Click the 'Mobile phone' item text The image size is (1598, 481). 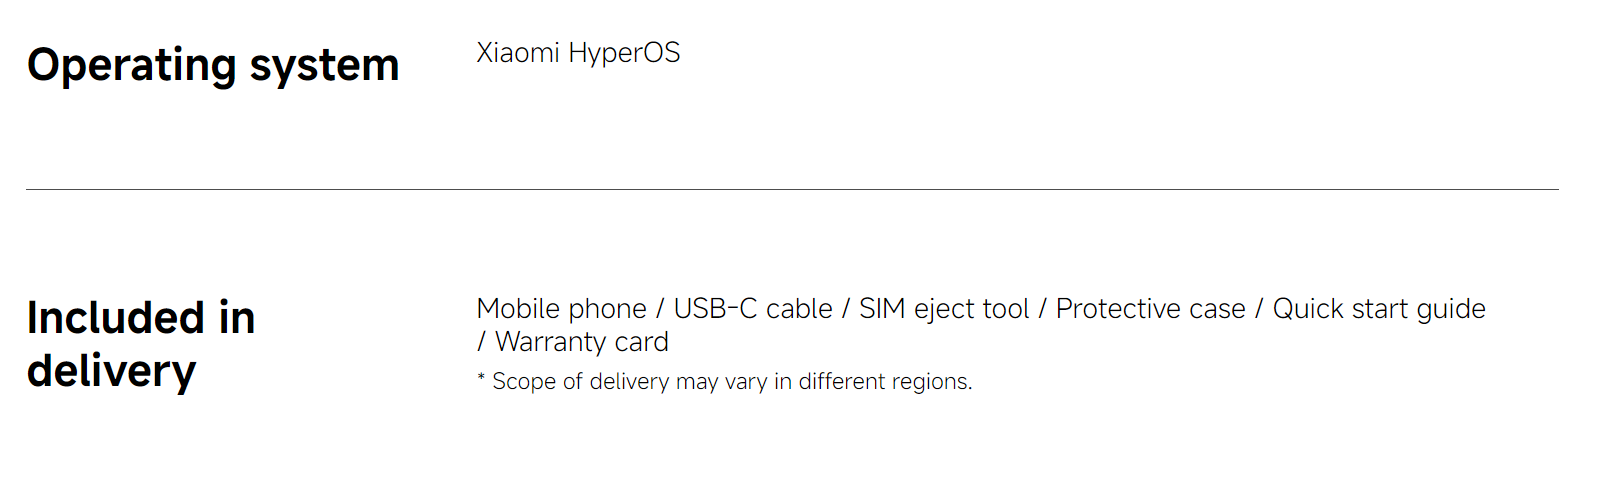[561, 309]
